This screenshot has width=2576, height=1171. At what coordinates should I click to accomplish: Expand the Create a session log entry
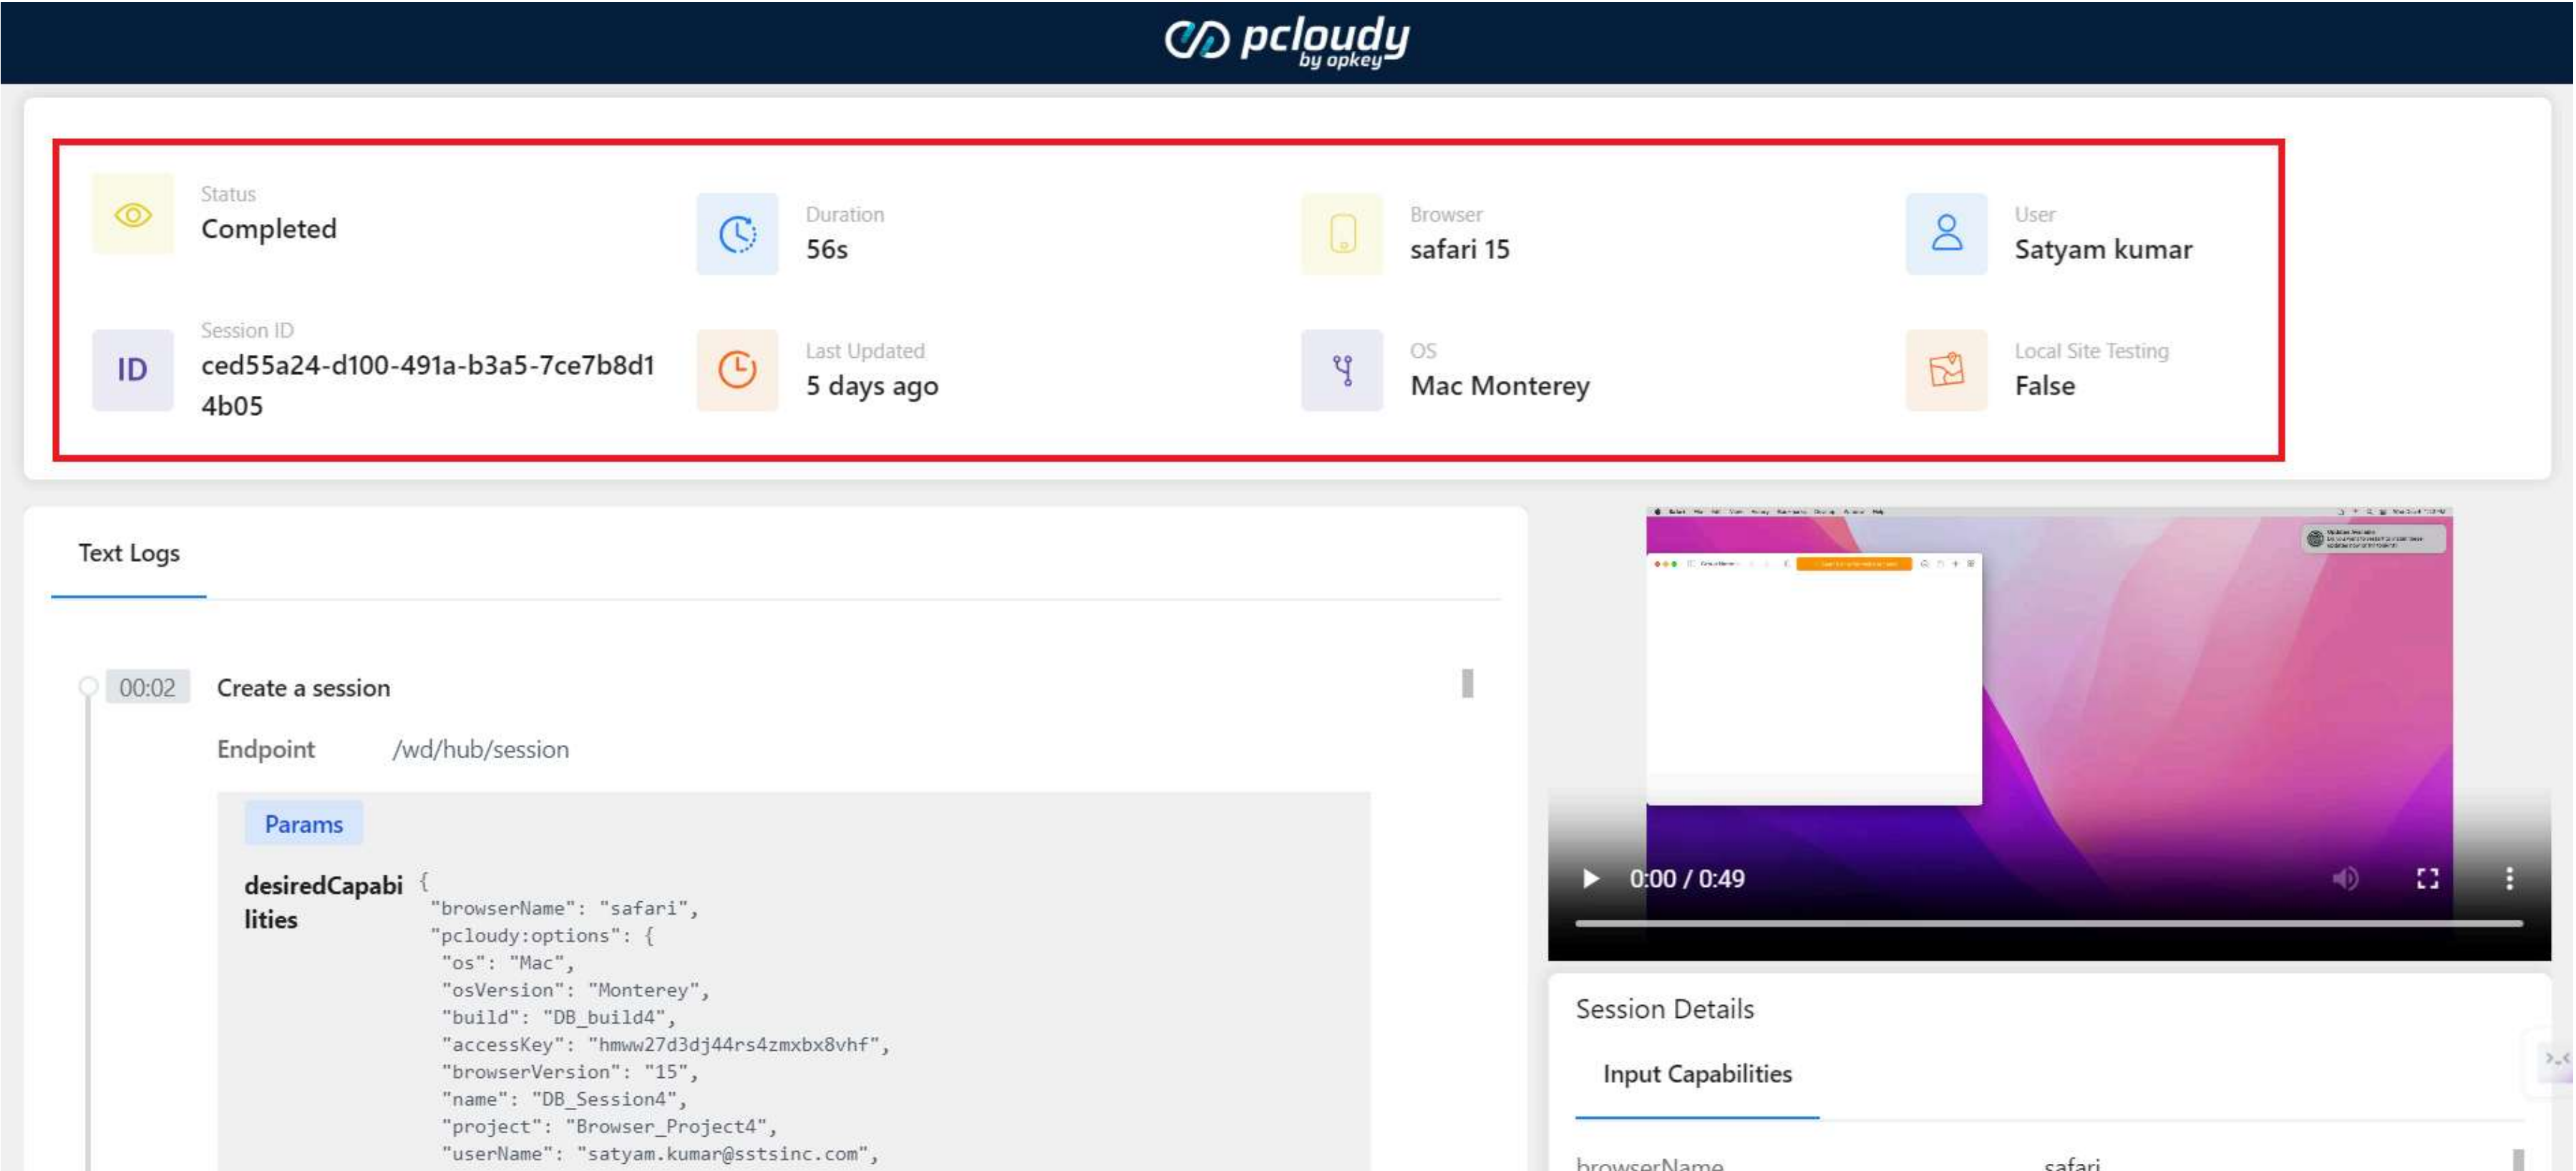click(x=303, y=688)
